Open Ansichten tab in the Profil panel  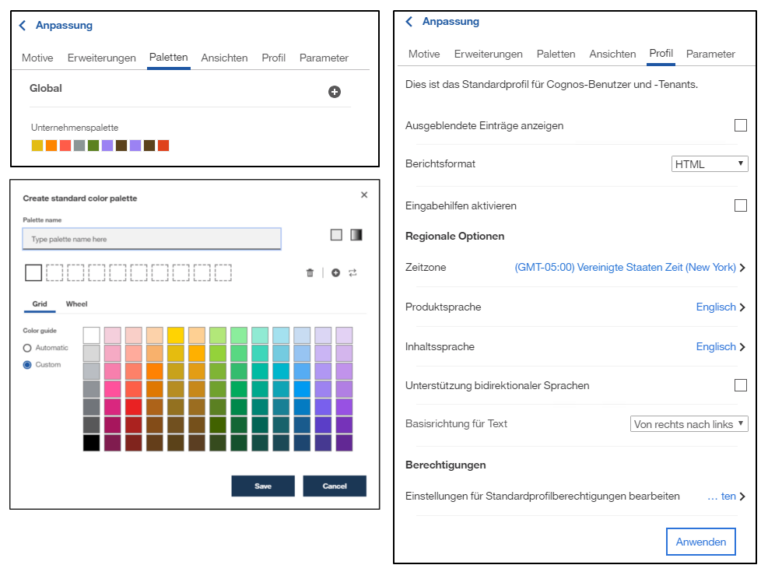click(x=612, y=54)
